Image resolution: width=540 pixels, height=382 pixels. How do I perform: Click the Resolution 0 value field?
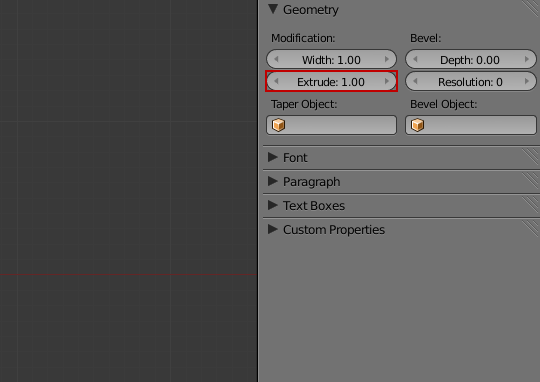(x=470, y=81)
